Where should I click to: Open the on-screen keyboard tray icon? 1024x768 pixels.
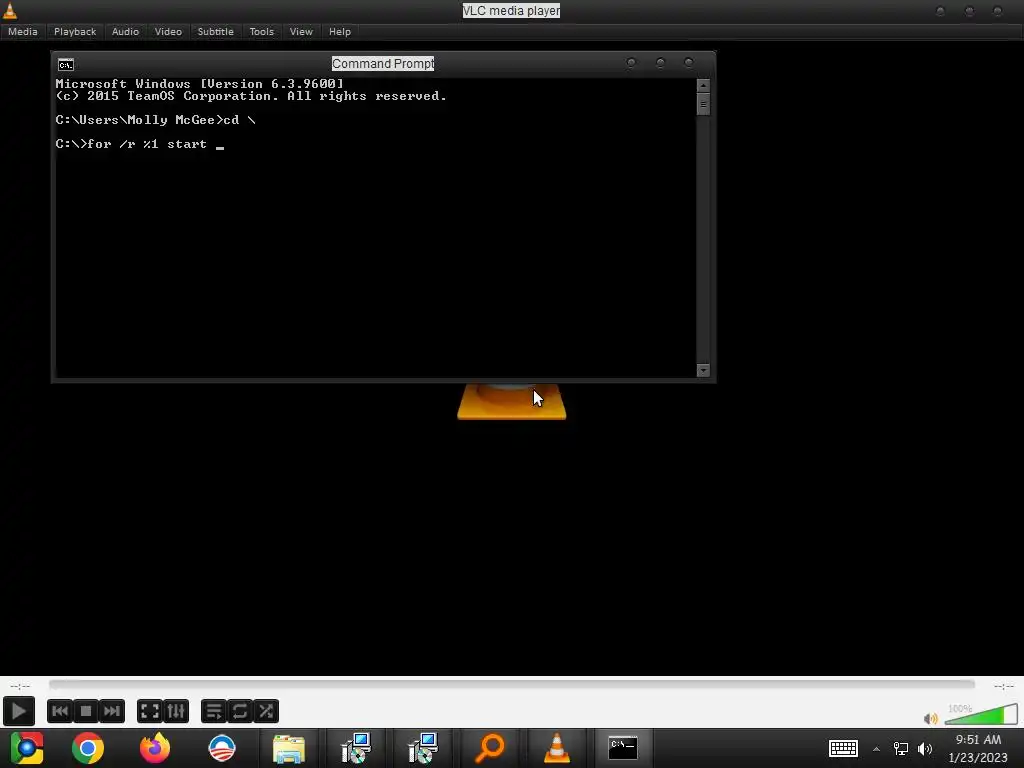843,748
